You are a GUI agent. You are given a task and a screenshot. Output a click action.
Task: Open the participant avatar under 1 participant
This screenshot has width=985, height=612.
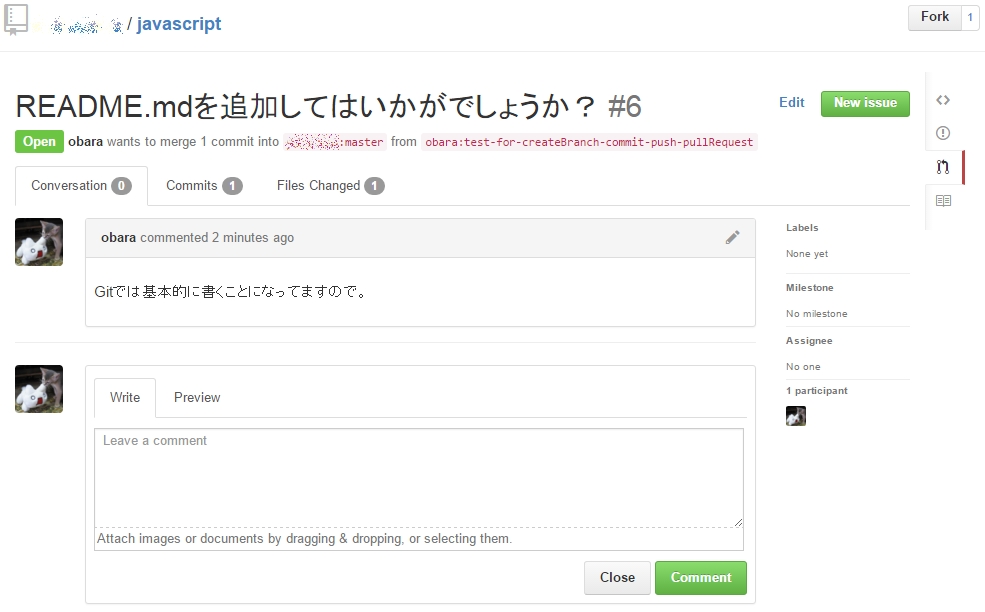click(x=796, y=416)
